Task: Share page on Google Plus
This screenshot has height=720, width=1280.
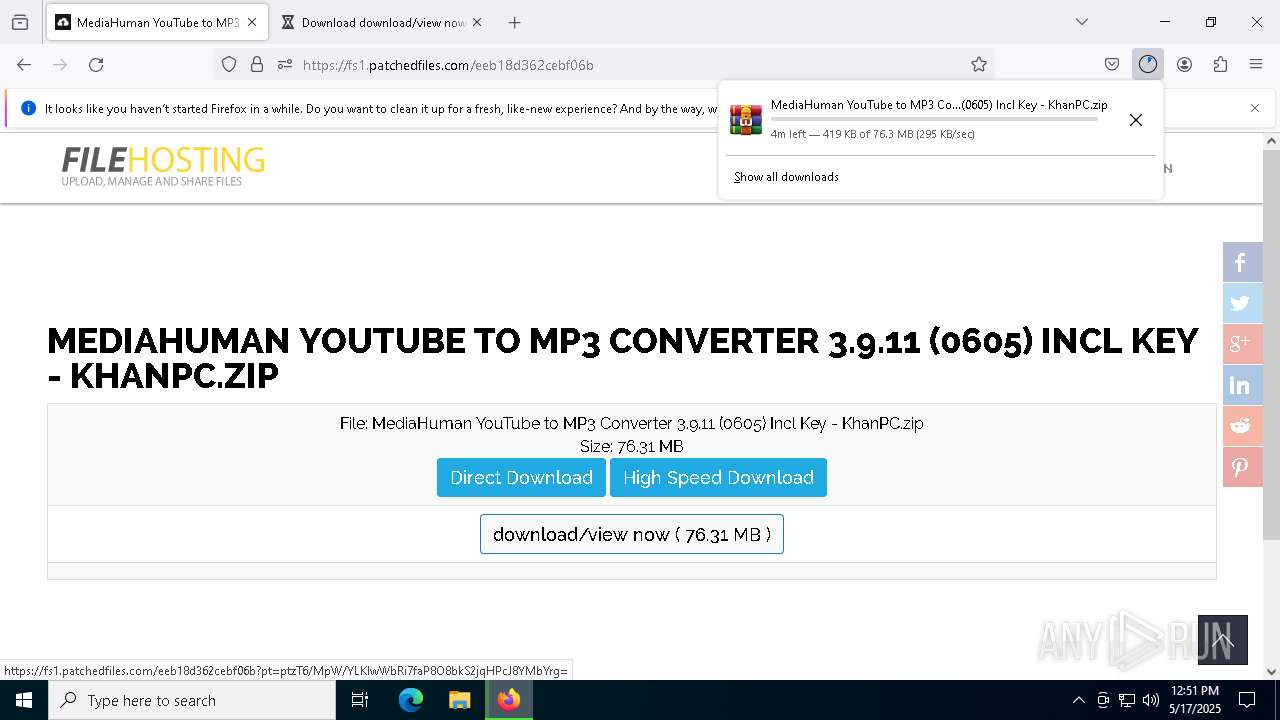Action: [1242, 344]
